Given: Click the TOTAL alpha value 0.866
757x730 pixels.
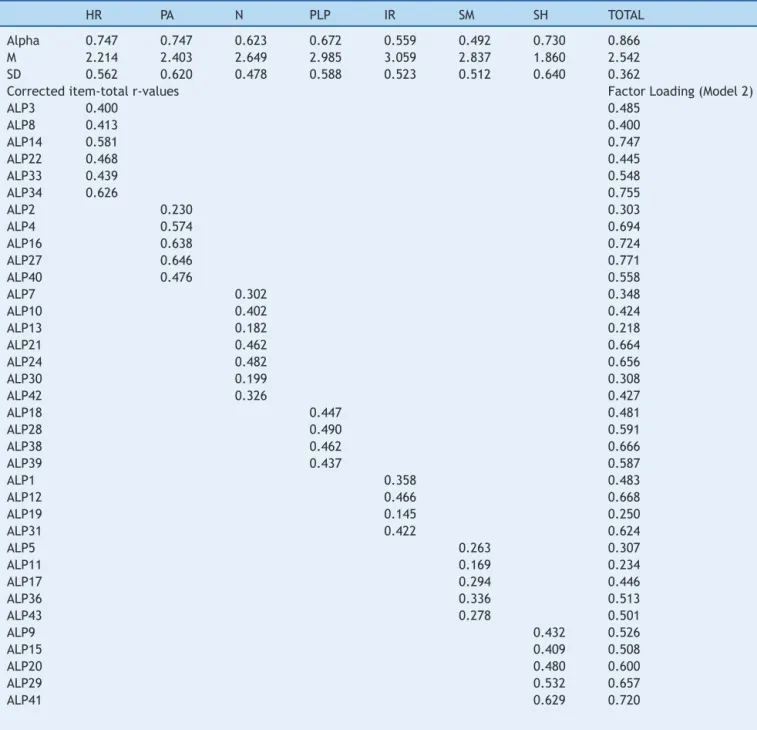Looking at the screenshot, I should coord(624,41).
